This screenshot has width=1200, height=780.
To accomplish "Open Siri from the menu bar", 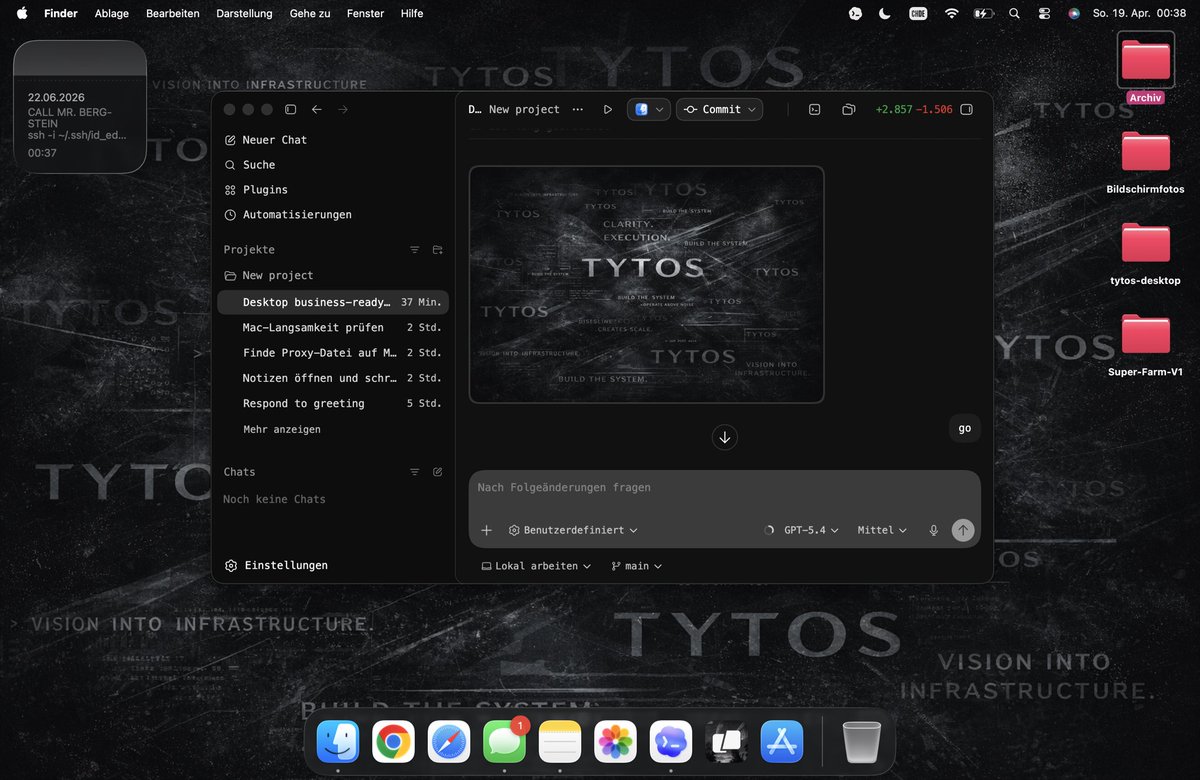I will (x=1074, y=14).
